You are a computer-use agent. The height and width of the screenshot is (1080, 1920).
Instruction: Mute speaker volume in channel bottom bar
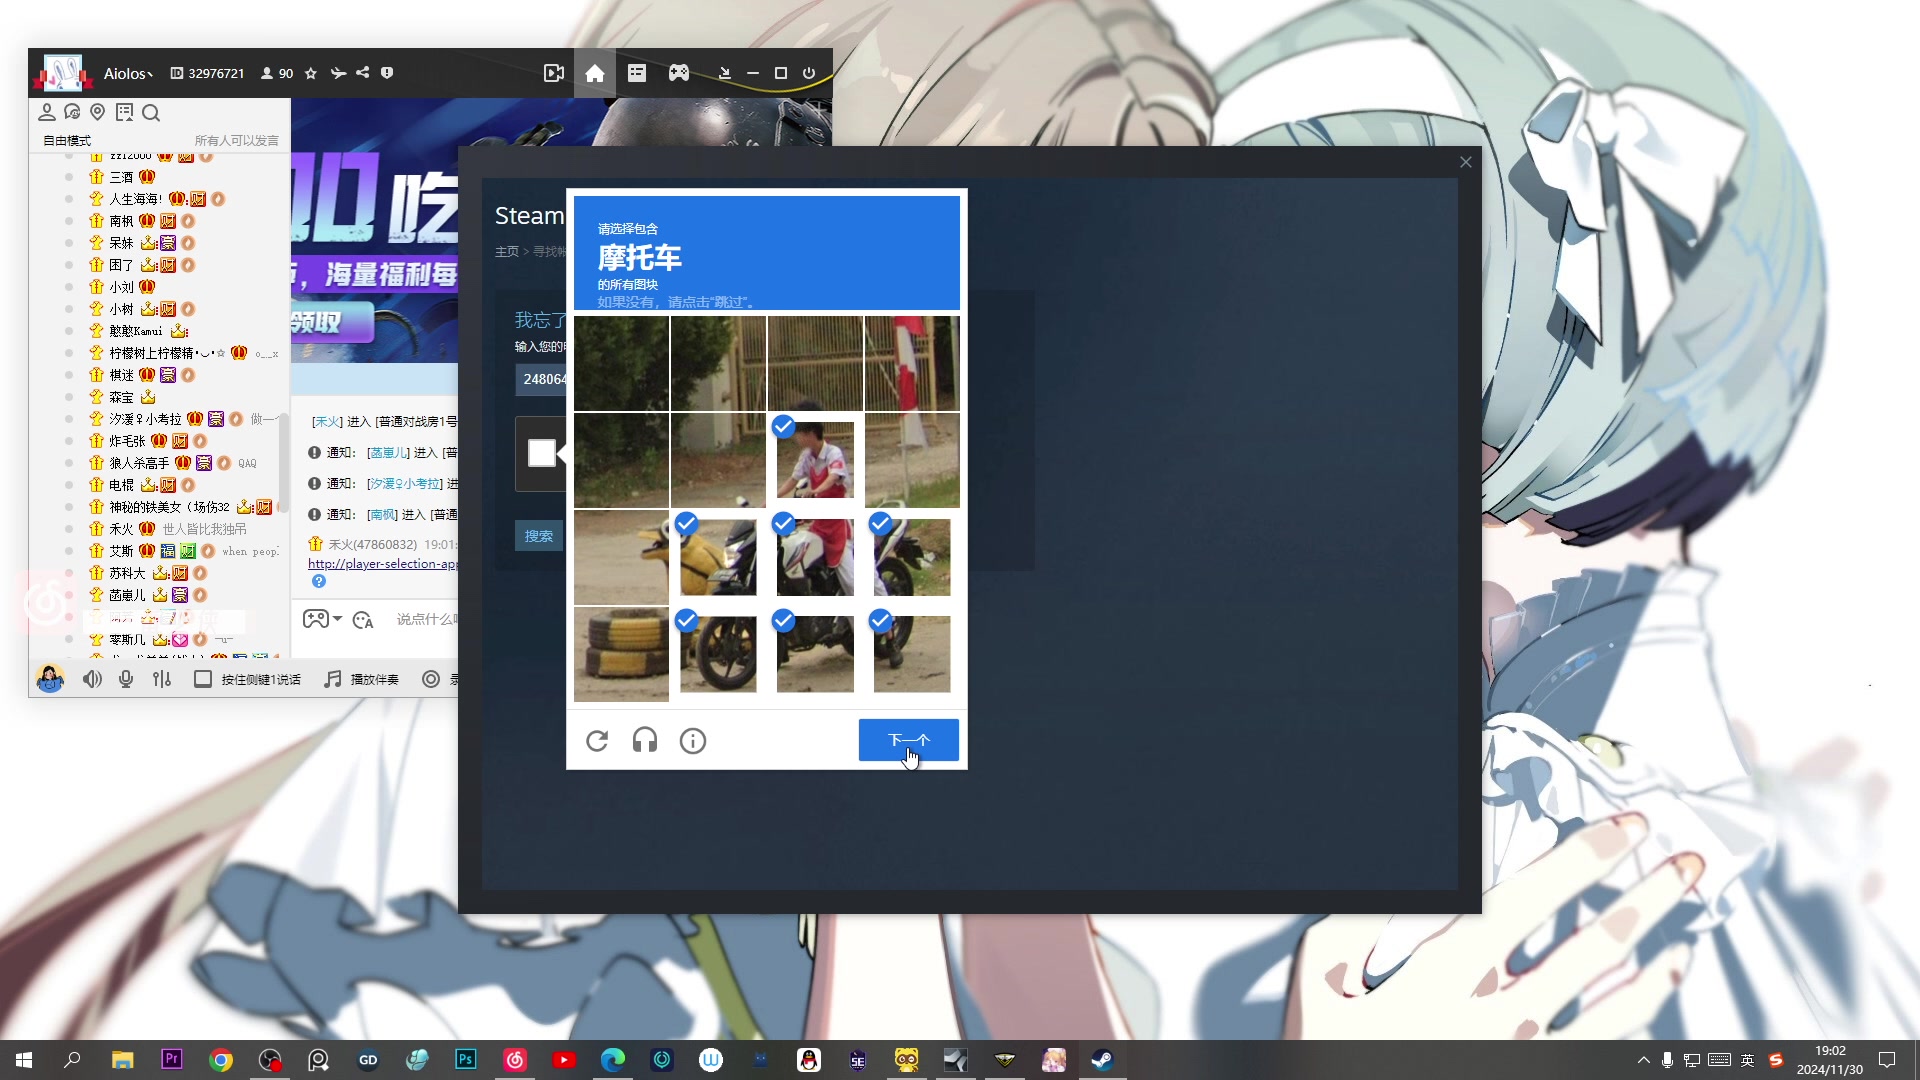click(x=92, y=679)
